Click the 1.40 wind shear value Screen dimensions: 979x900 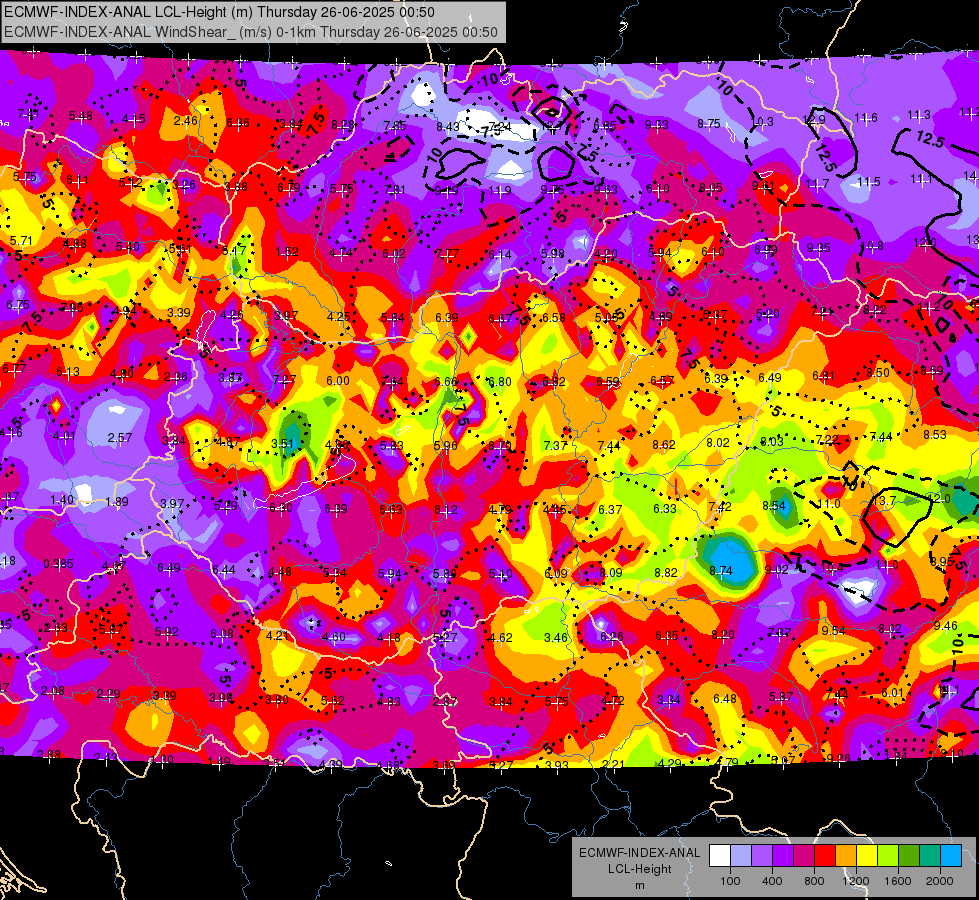click(62, 500)
